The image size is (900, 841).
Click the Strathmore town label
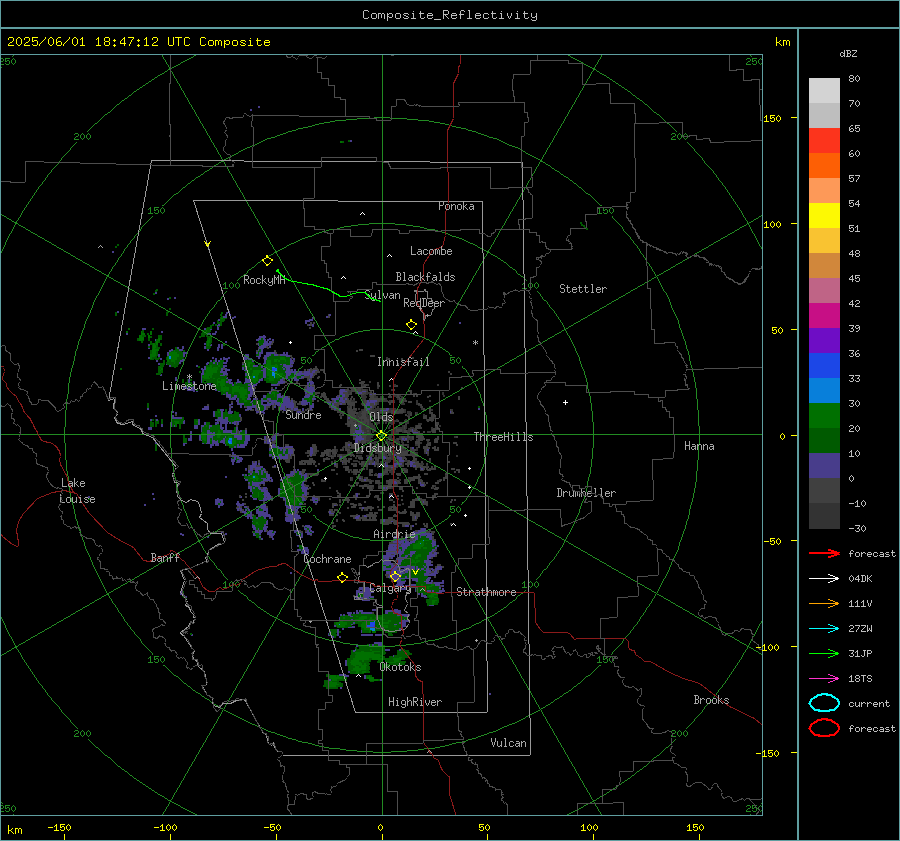[486, 592]
